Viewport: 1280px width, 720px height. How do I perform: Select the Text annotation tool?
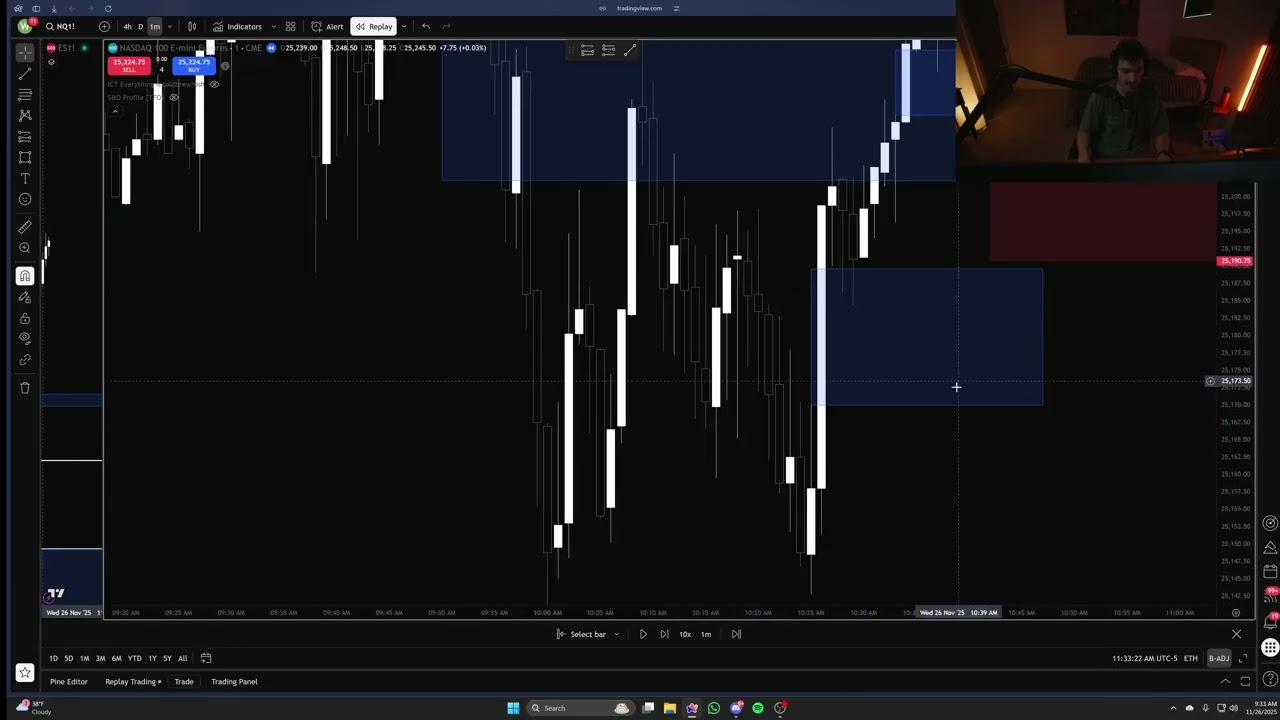[25, 178]
